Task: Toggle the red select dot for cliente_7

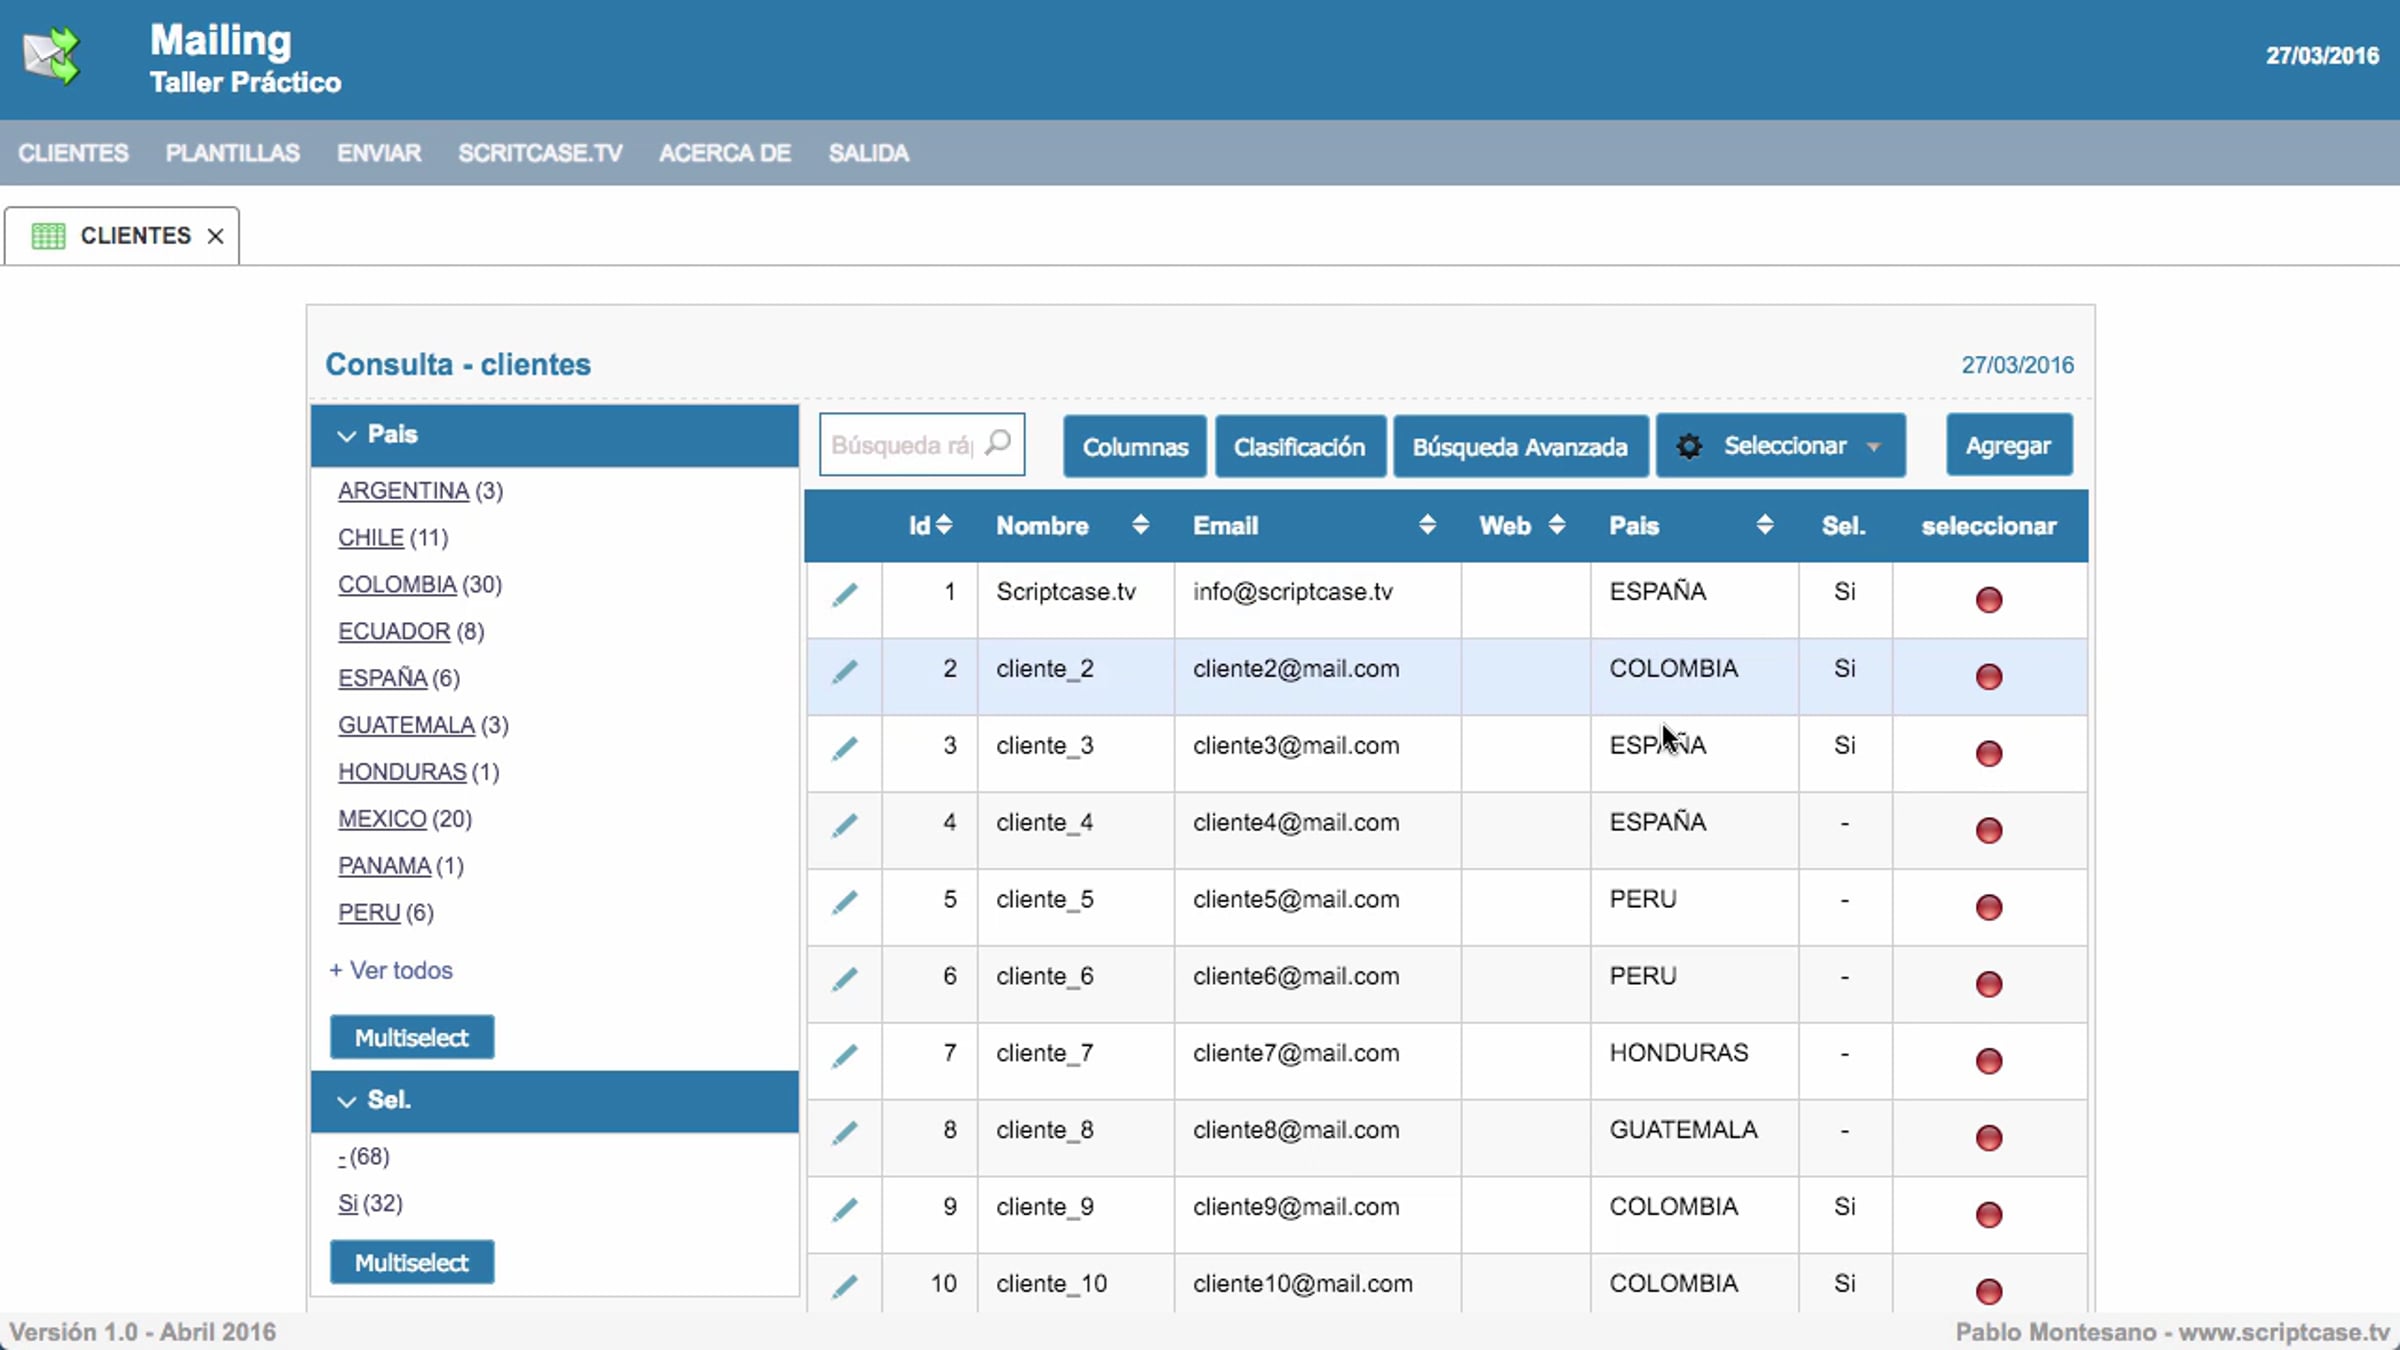Action: 1989,1061
